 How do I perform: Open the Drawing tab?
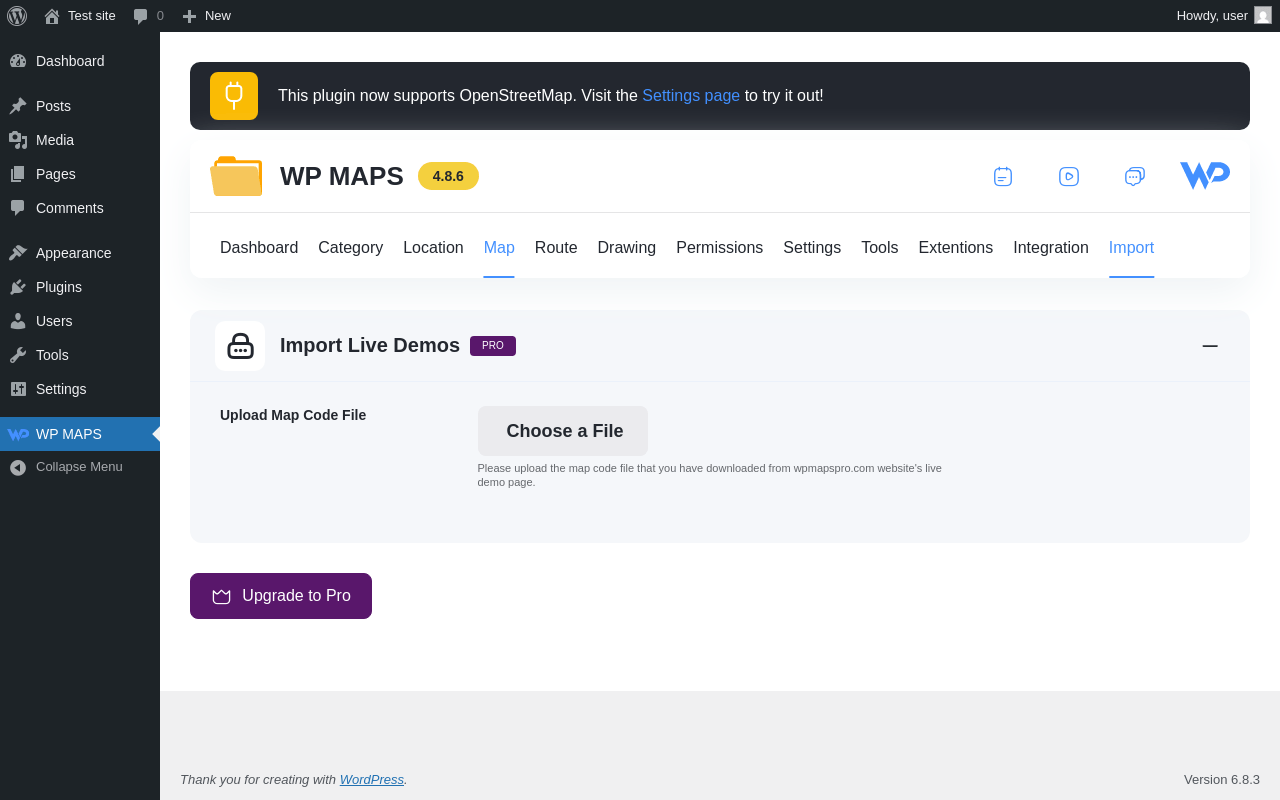tap(626, 248)
